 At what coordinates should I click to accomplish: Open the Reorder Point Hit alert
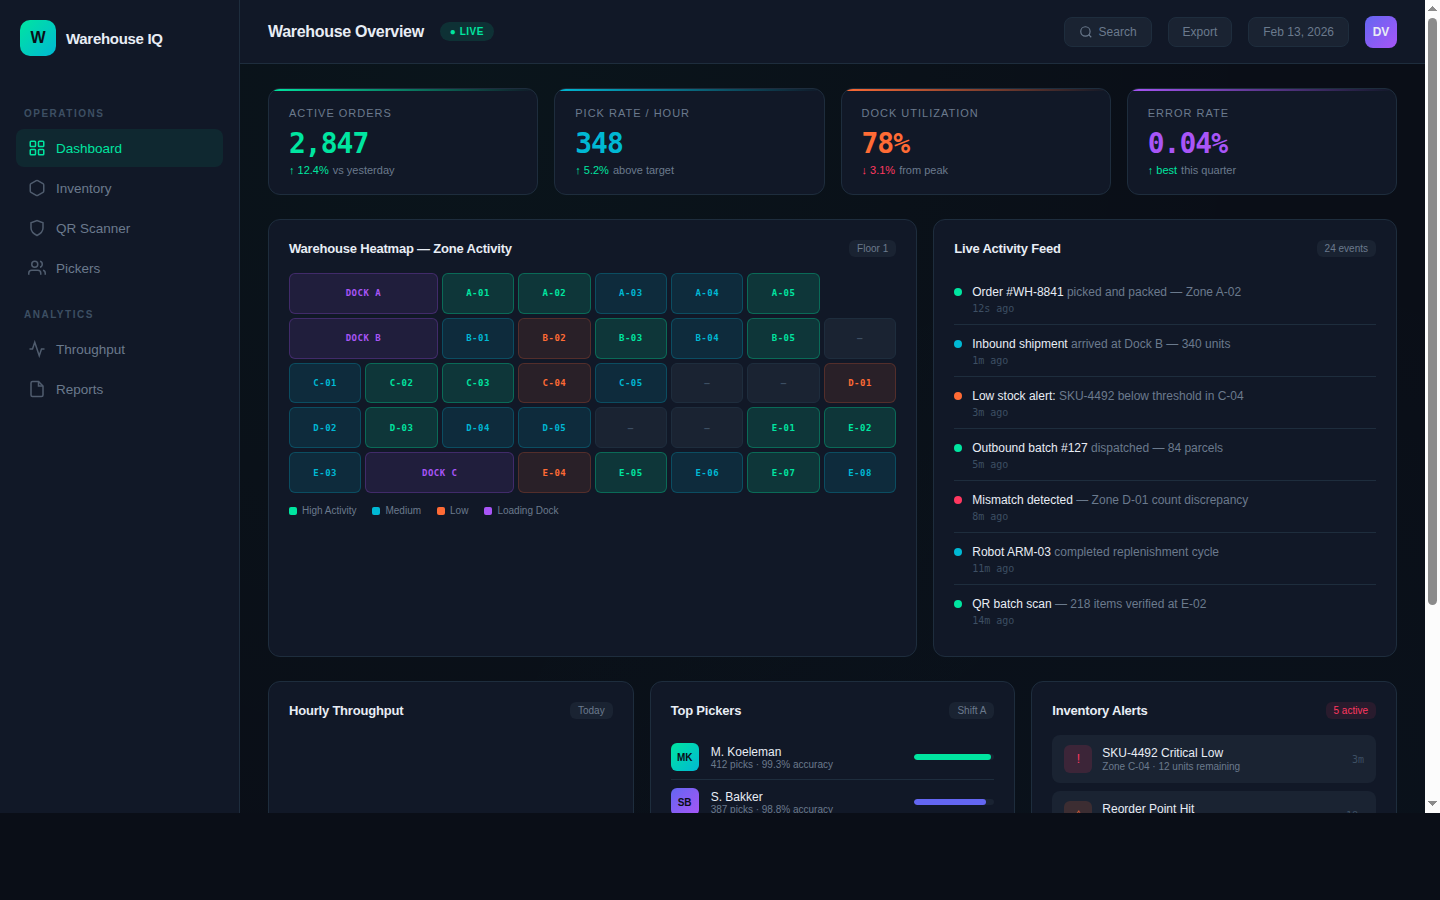[1214, 802]
